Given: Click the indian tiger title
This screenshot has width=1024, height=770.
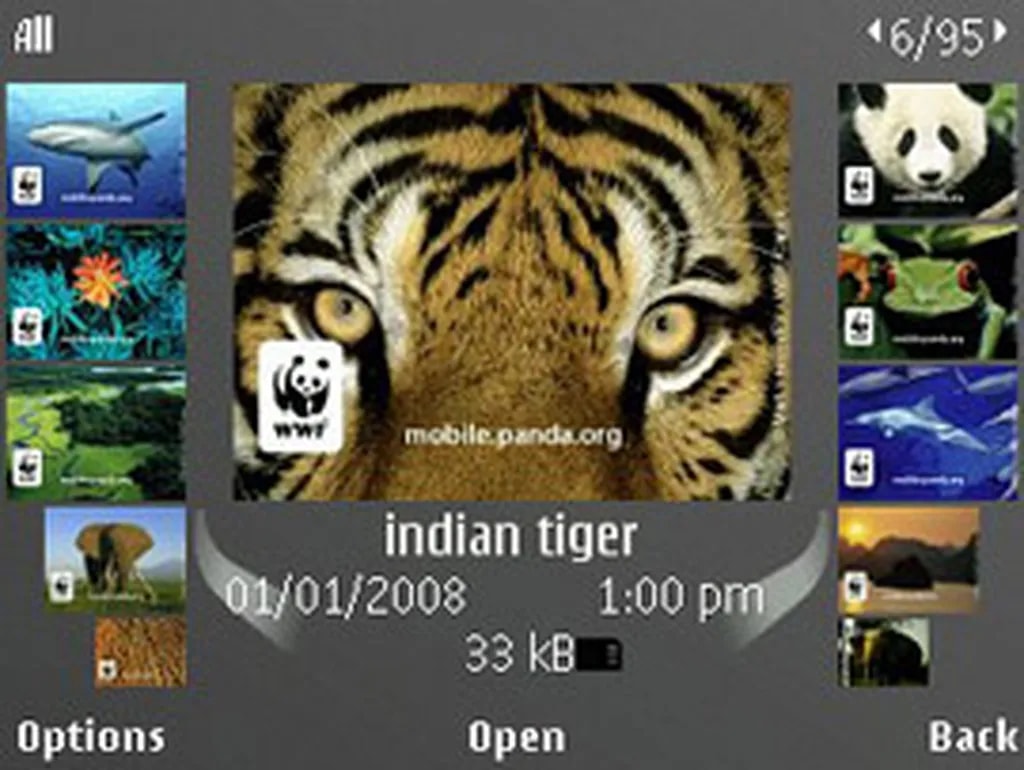Looking at the screenshot, I should 510,537.
